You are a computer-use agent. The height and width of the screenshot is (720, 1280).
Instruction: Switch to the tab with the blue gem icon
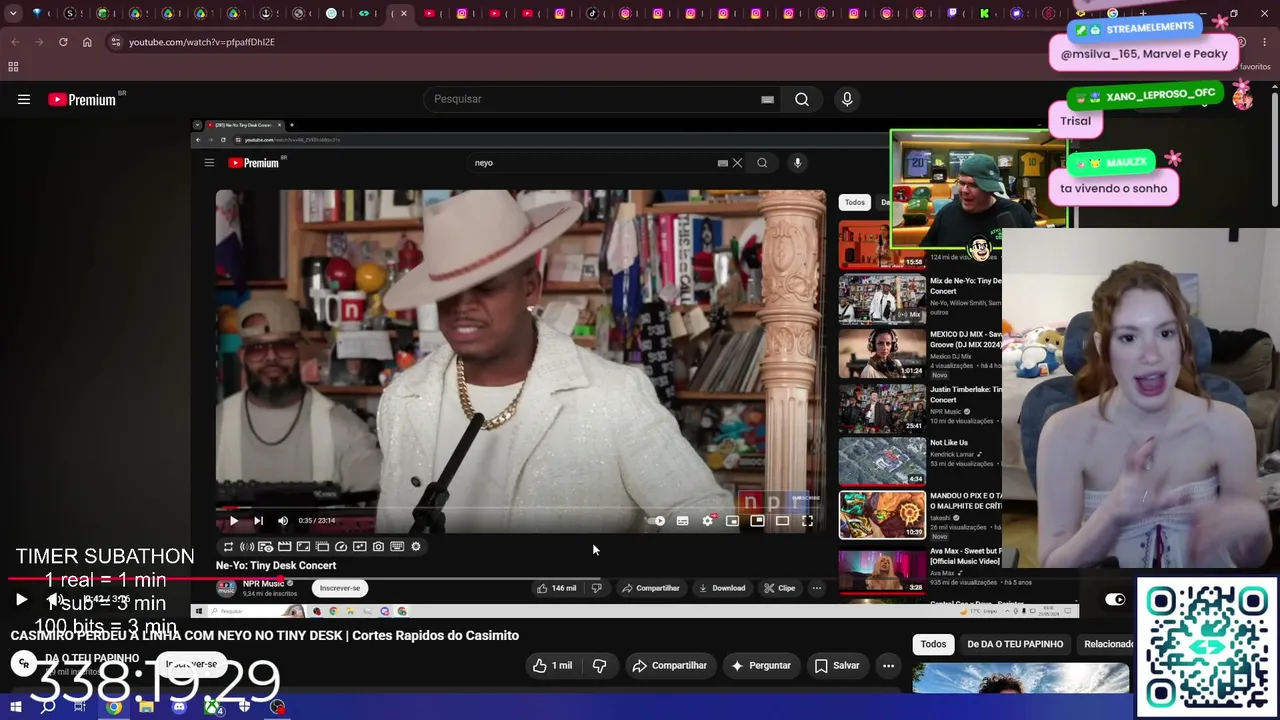[38, 13]
